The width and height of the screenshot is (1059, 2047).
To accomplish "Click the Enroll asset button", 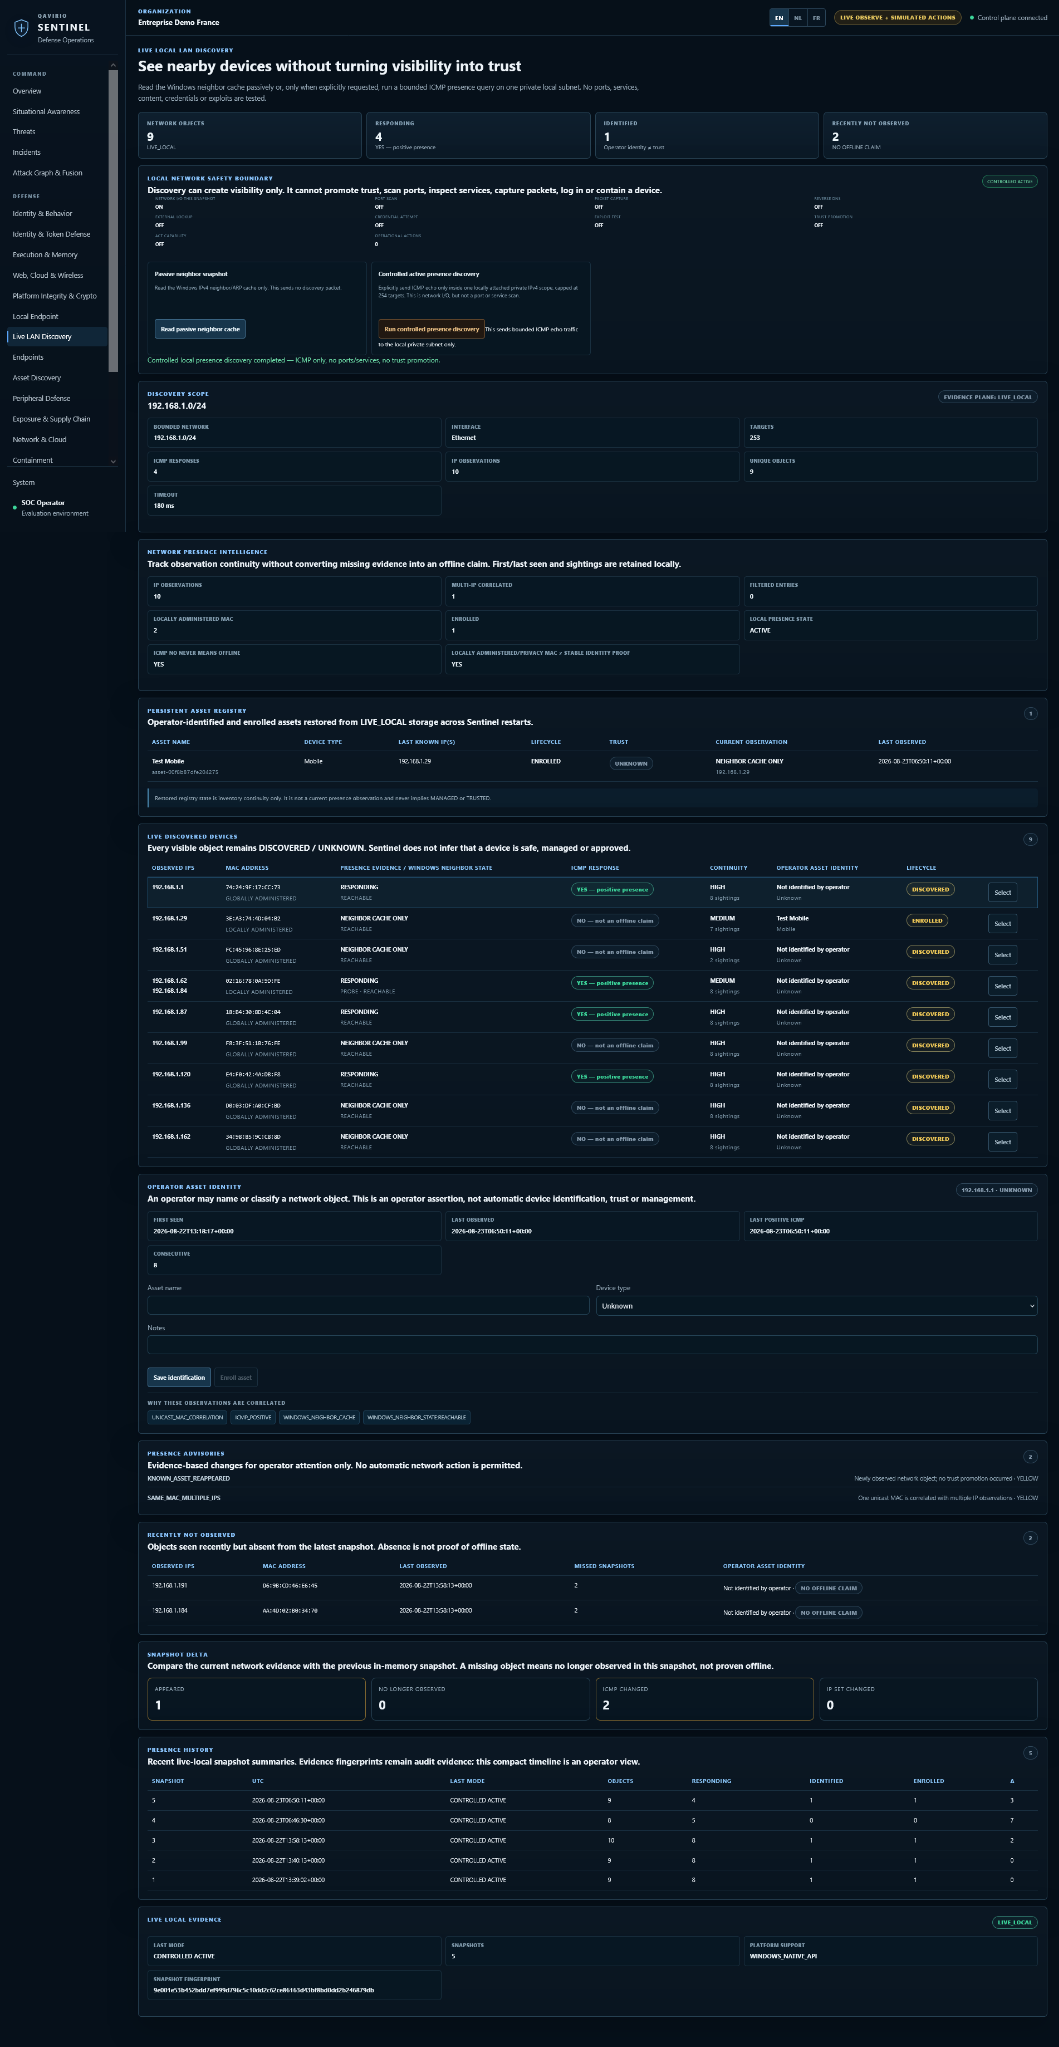I will click(236, 1377).
